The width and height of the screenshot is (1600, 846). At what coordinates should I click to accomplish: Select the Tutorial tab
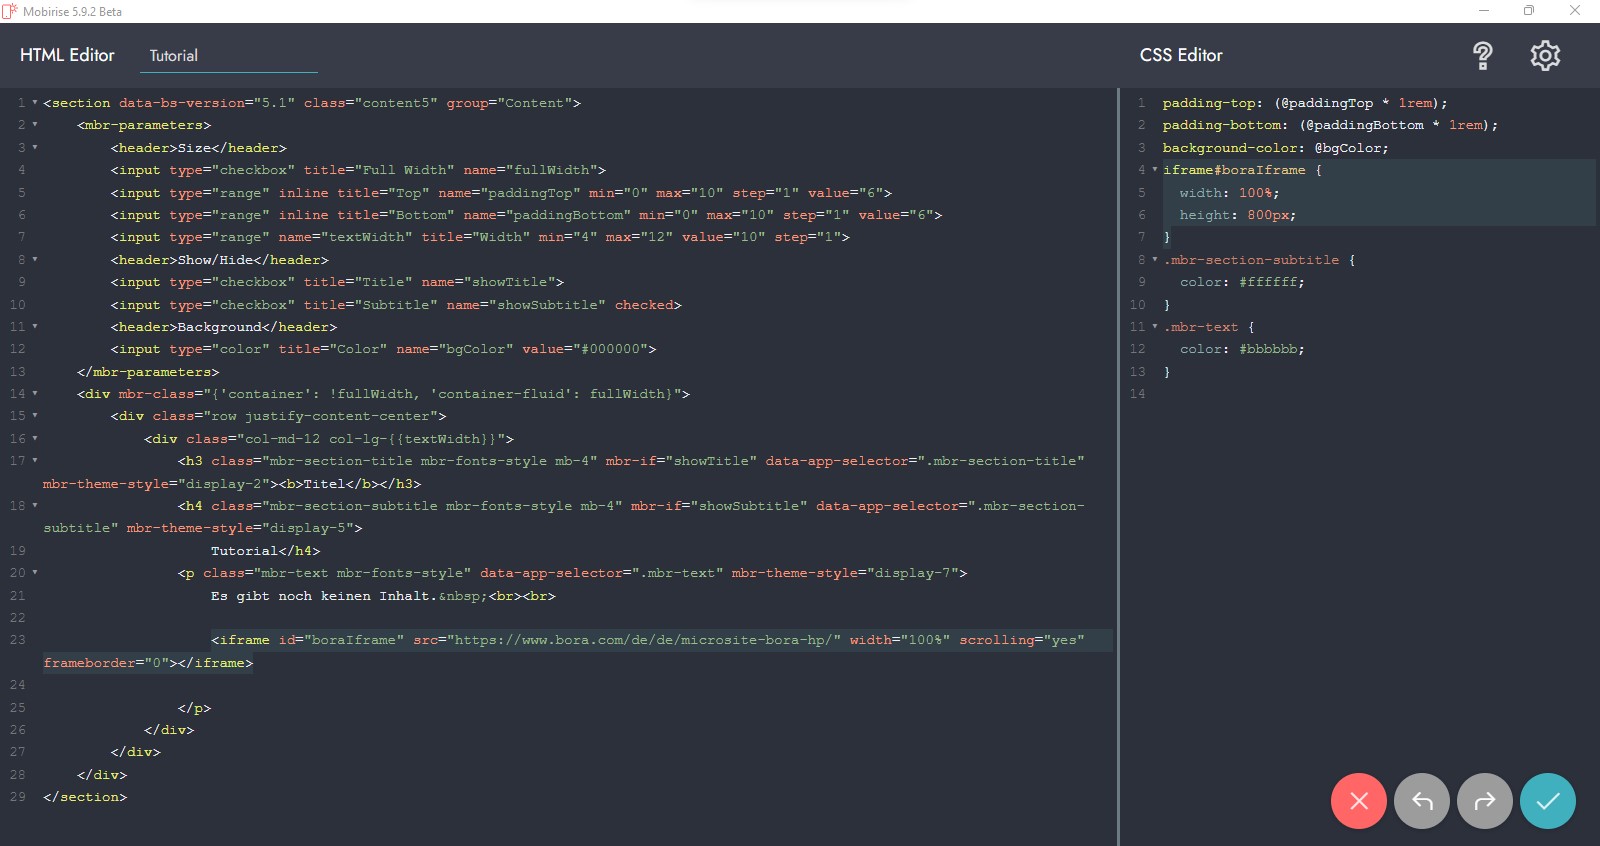click(x=174, y=56)
